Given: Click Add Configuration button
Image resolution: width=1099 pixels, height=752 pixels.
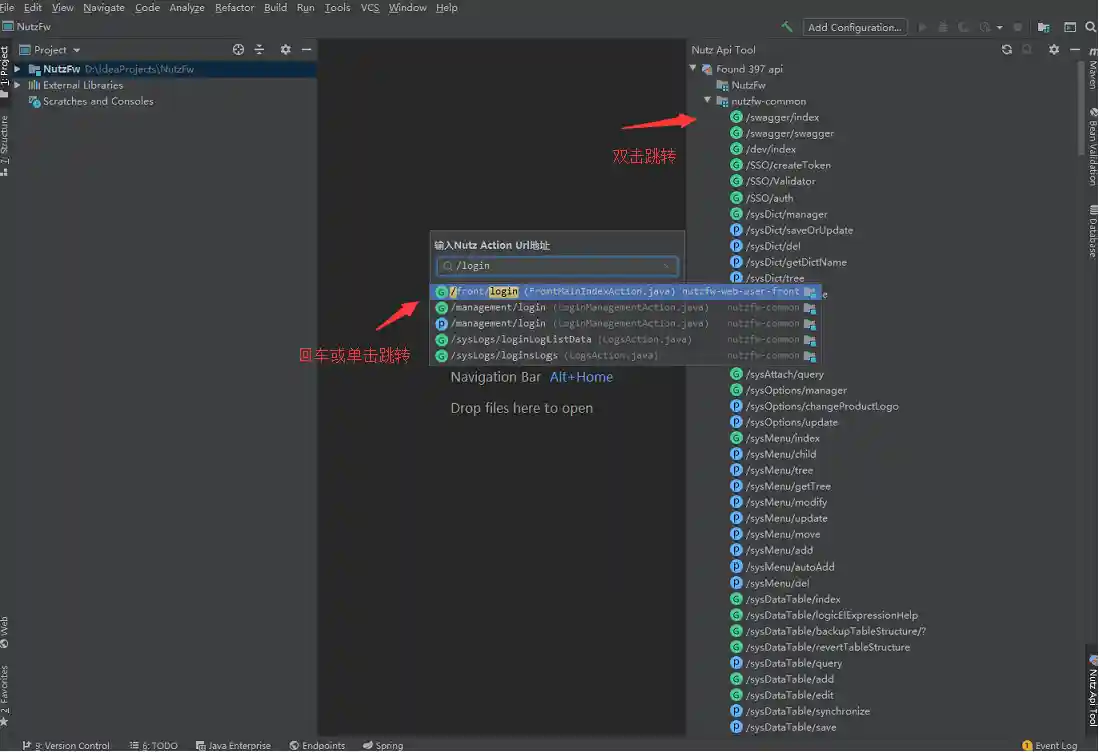Looking at the screenshot, I should click(855, 27).
